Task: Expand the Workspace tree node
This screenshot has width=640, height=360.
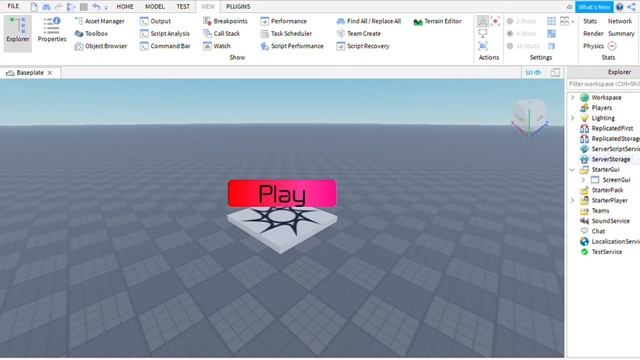Action: pyautogui.click(x=572, y=98)
